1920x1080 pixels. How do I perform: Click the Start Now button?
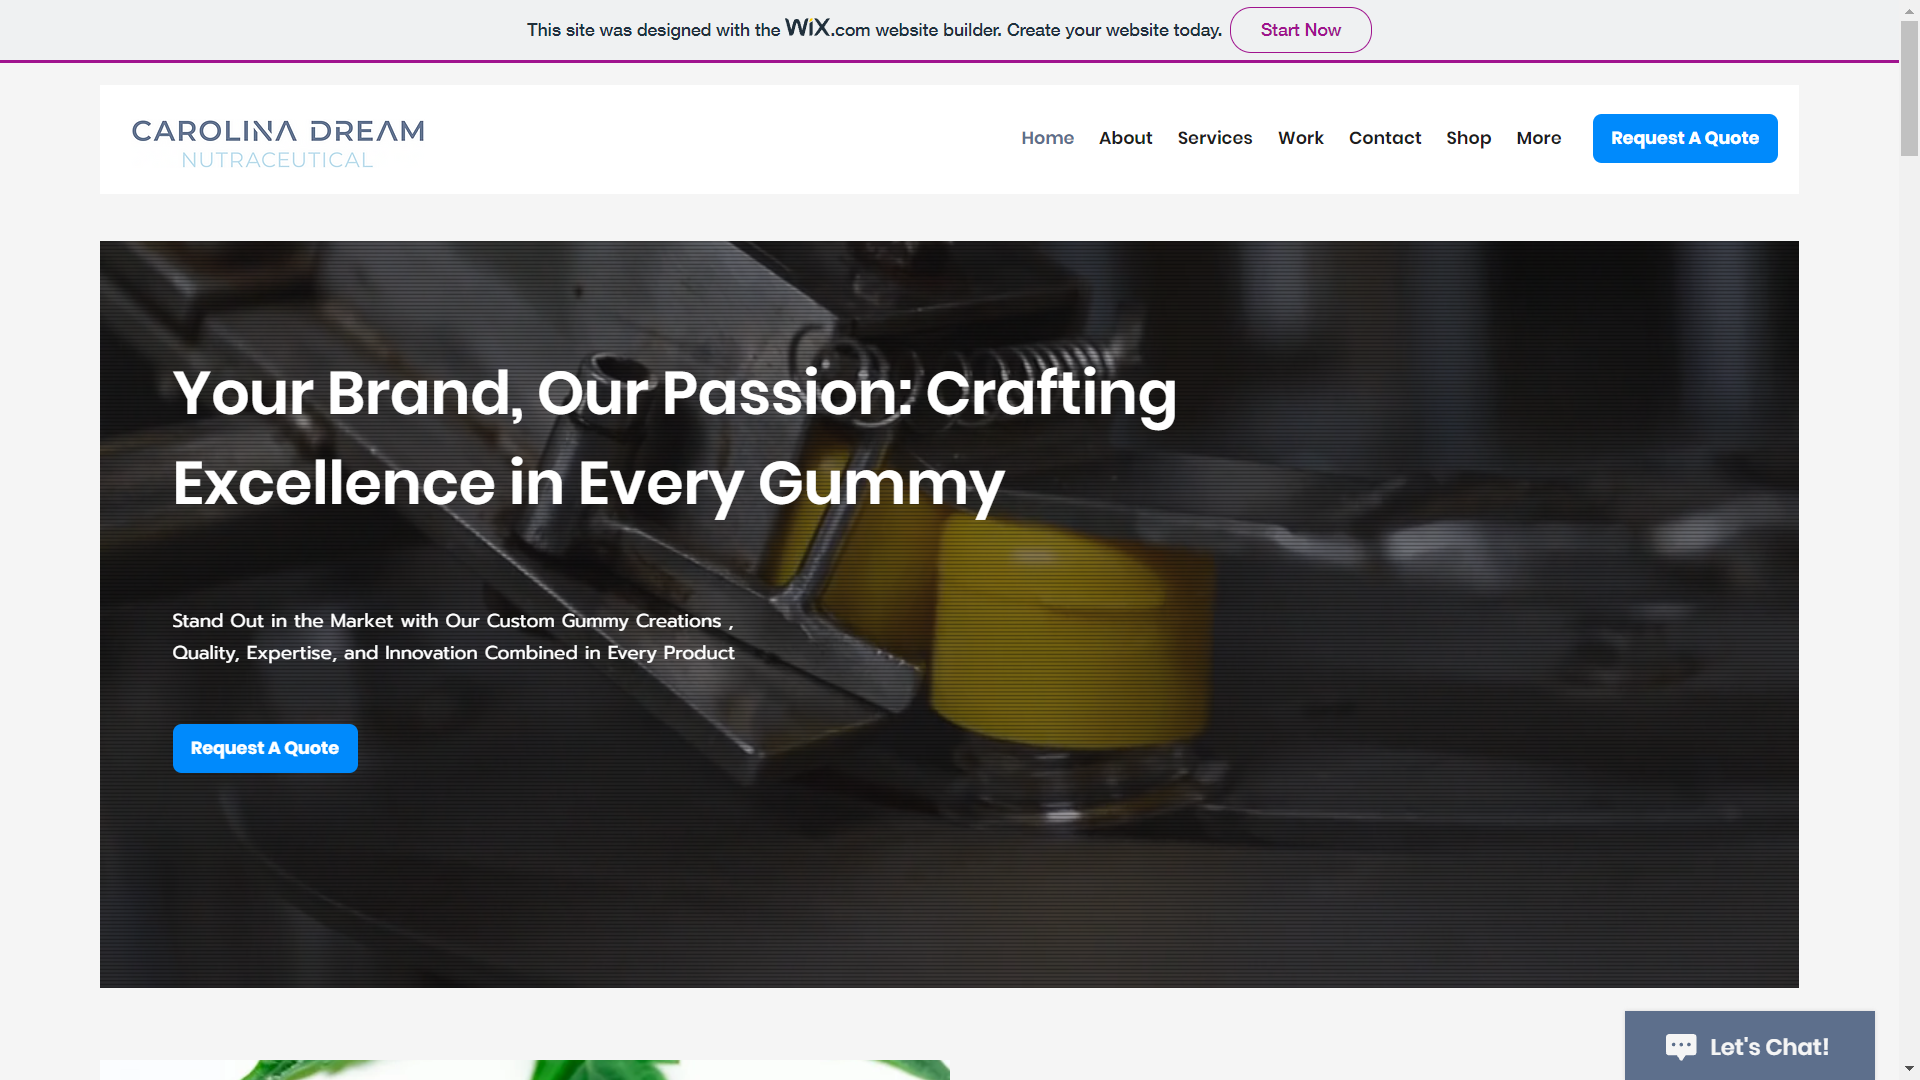[1300, 30]
